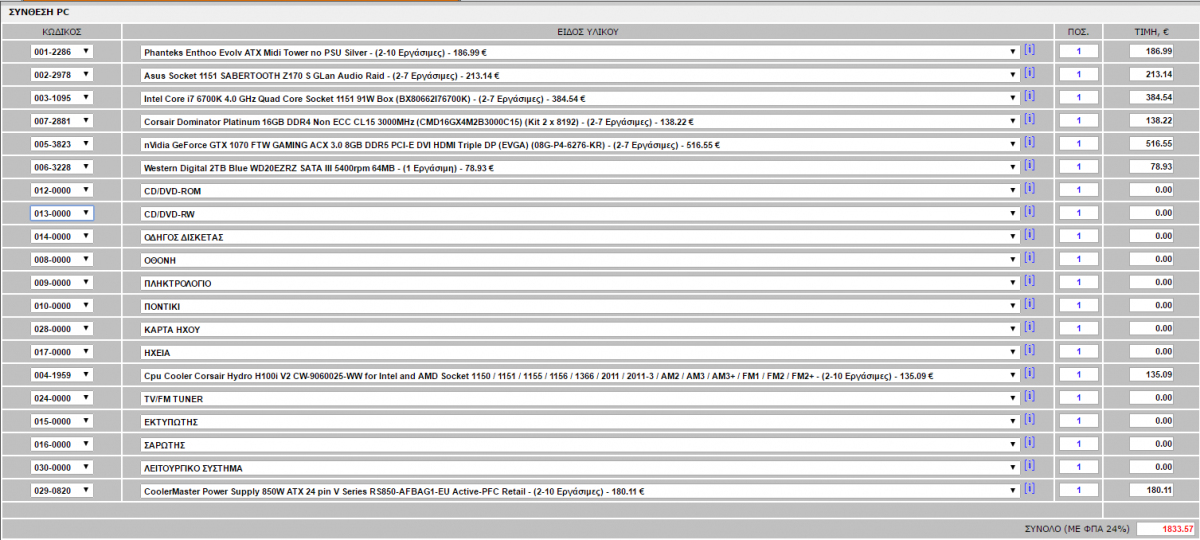Expand the Corsair Dominator Platinum RAM dropdown
Image resolution: width=1200 pixels, height=540 pixels.
pyautogui.click(x=580, y=121)
